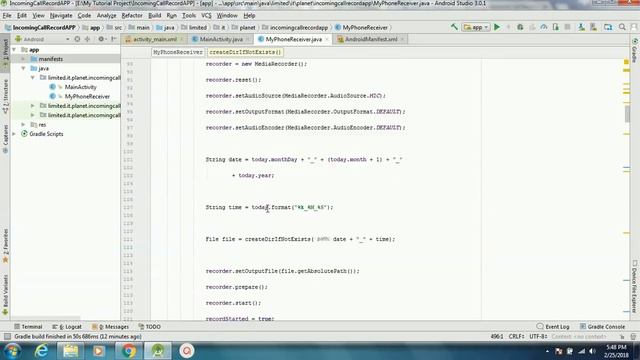Collapse the java folder node
Viewport: 640px width, 360px height.
click(24, 68)
